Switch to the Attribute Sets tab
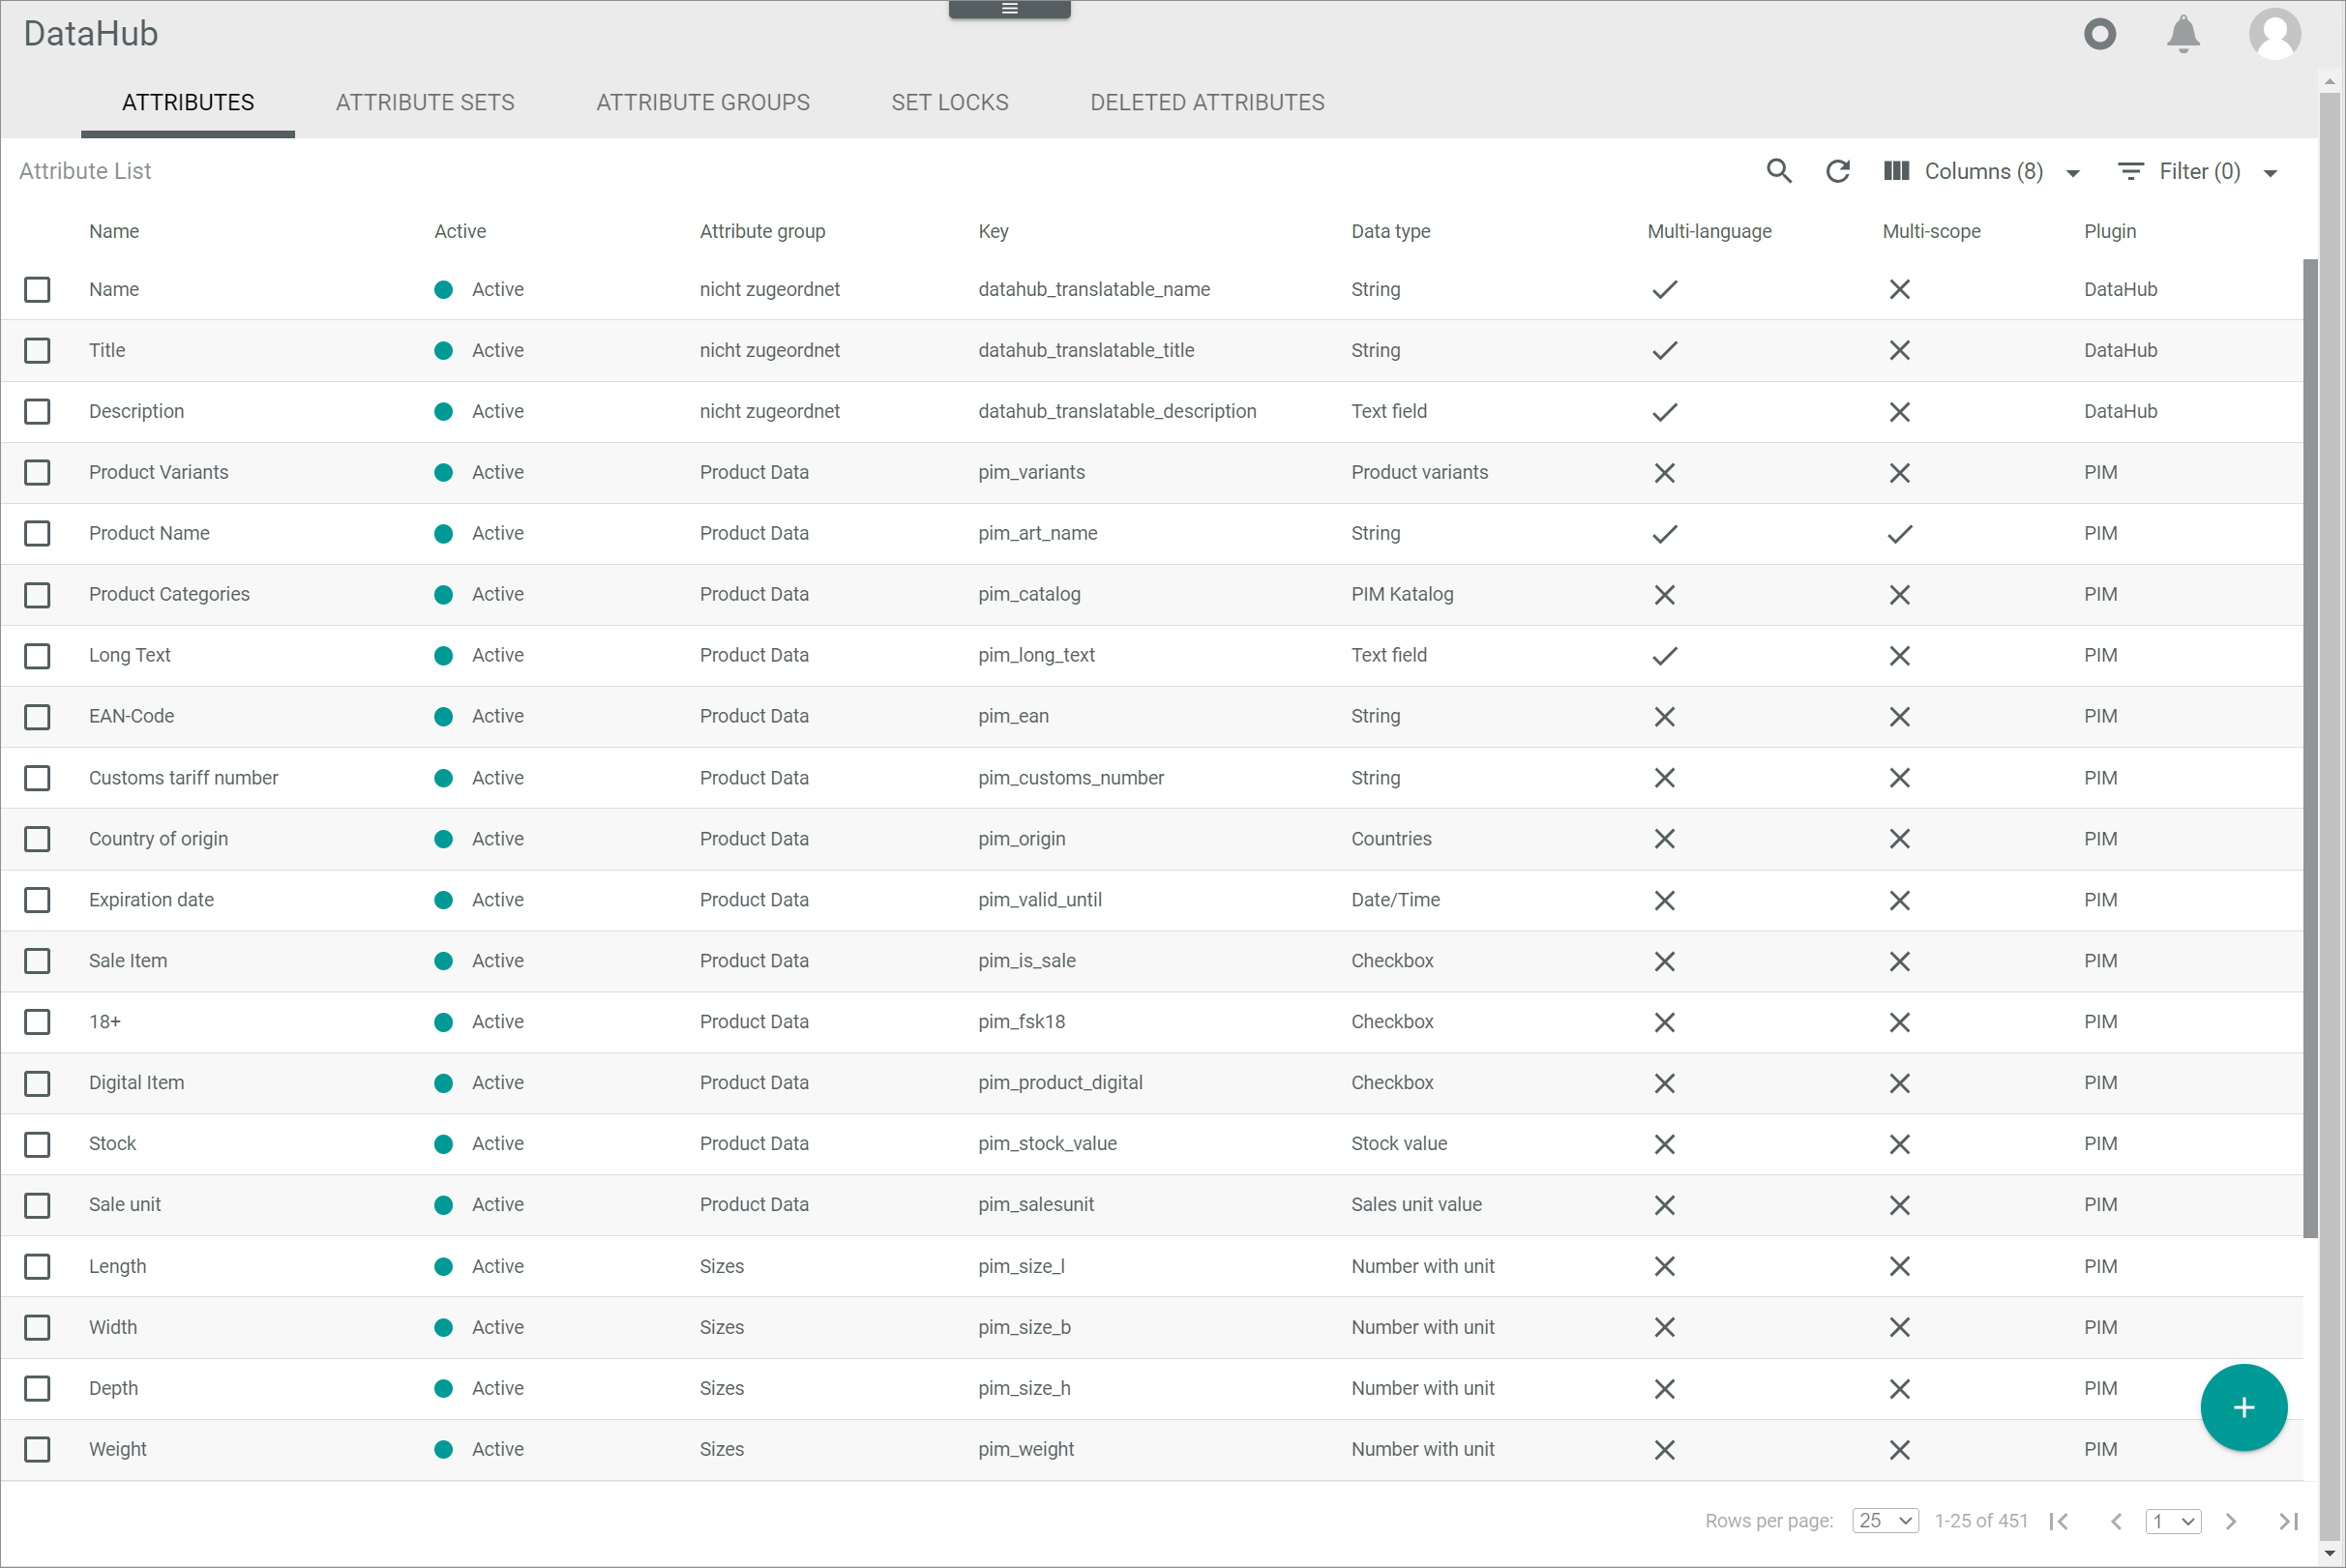The image size is (2346, 1568). tap(425, 103)
